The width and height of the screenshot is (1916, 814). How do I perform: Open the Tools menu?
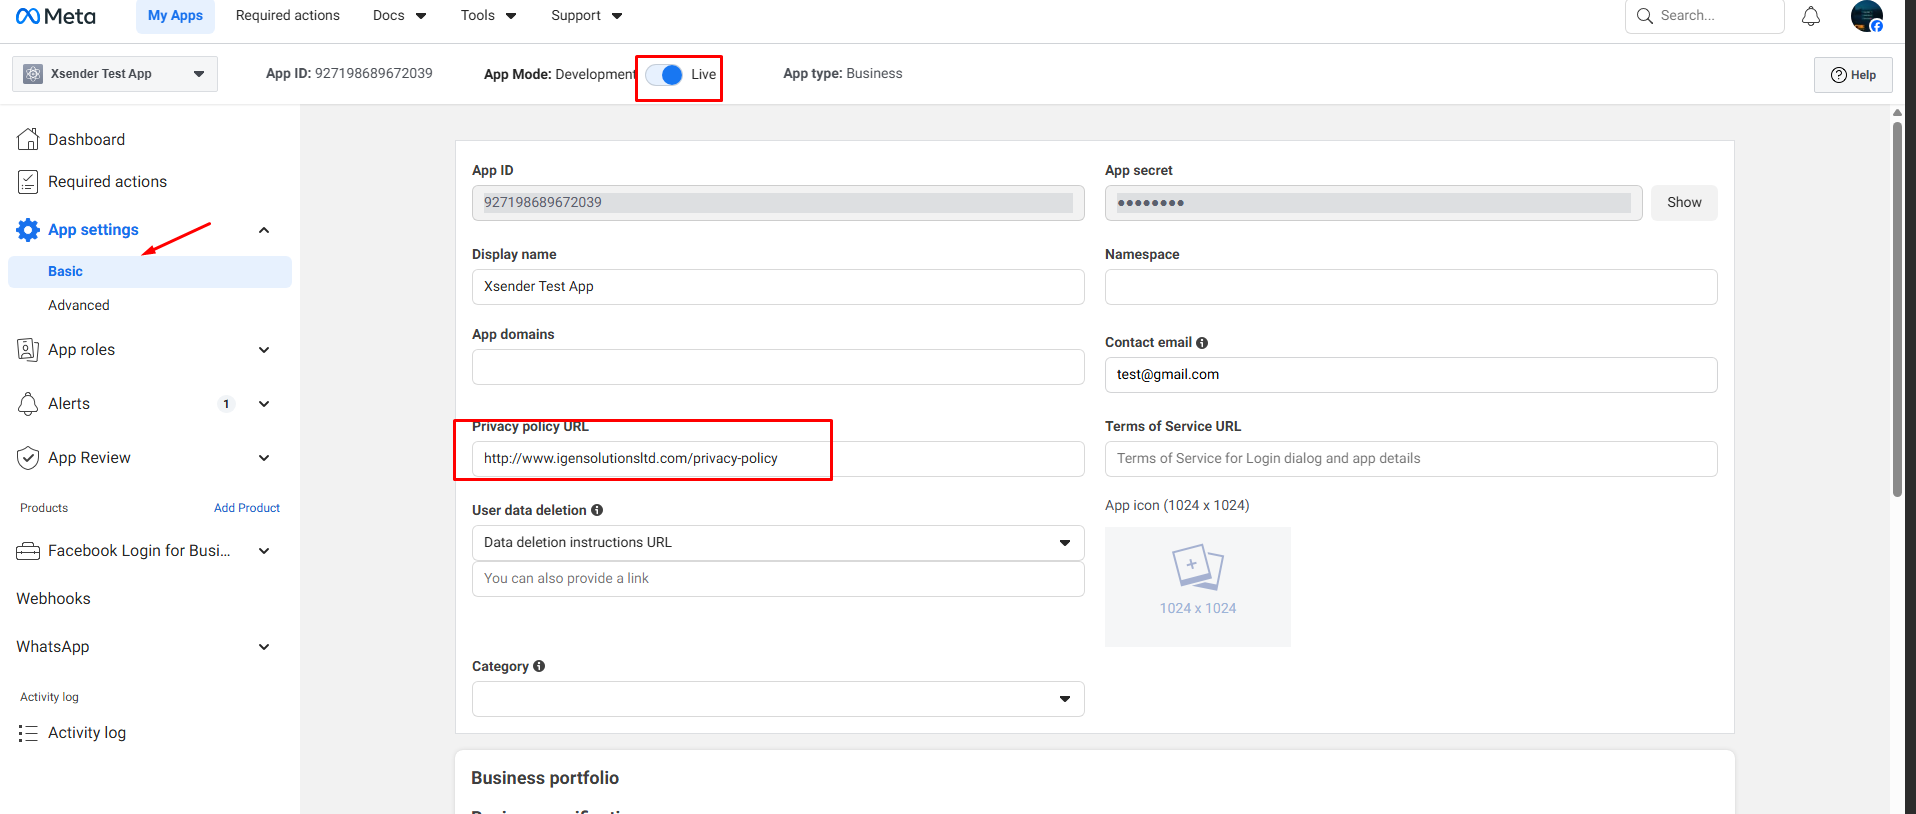tap(488, 16)
